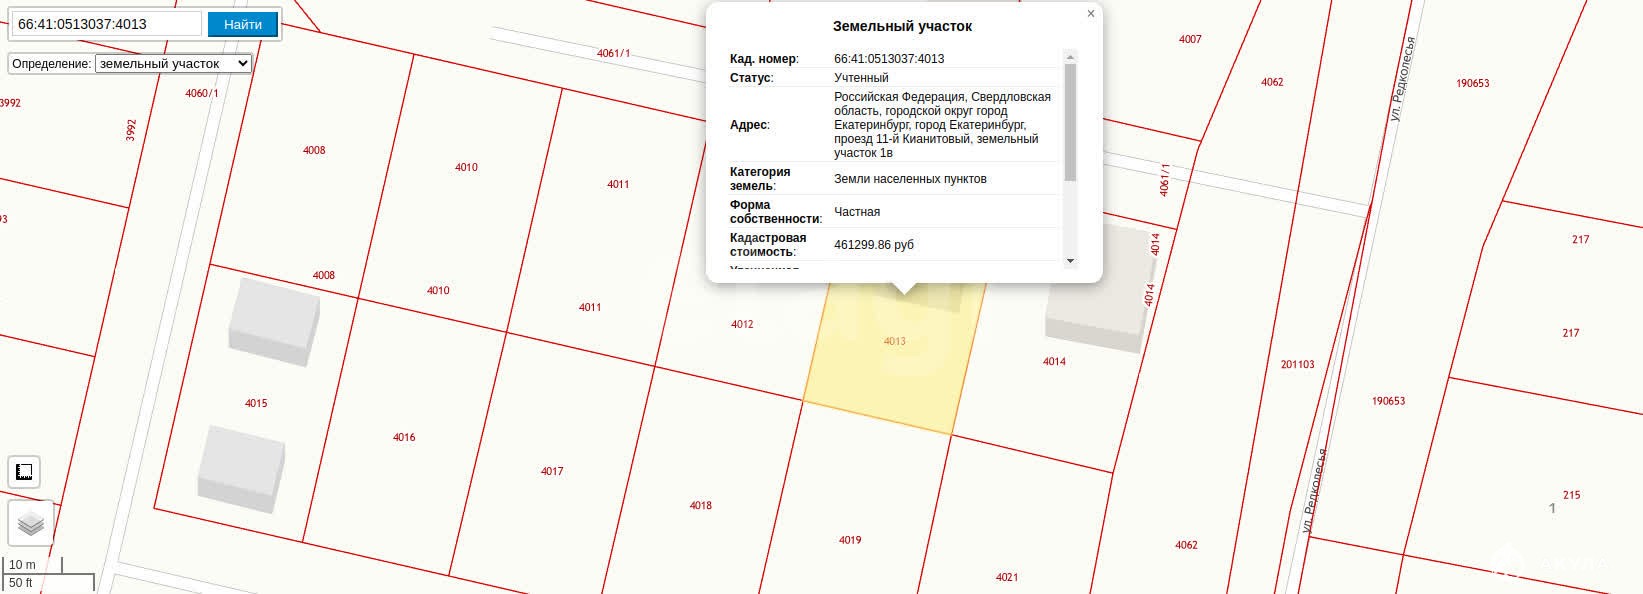
Task: Click the cadastral number value in popup
Action: (889, 59)
